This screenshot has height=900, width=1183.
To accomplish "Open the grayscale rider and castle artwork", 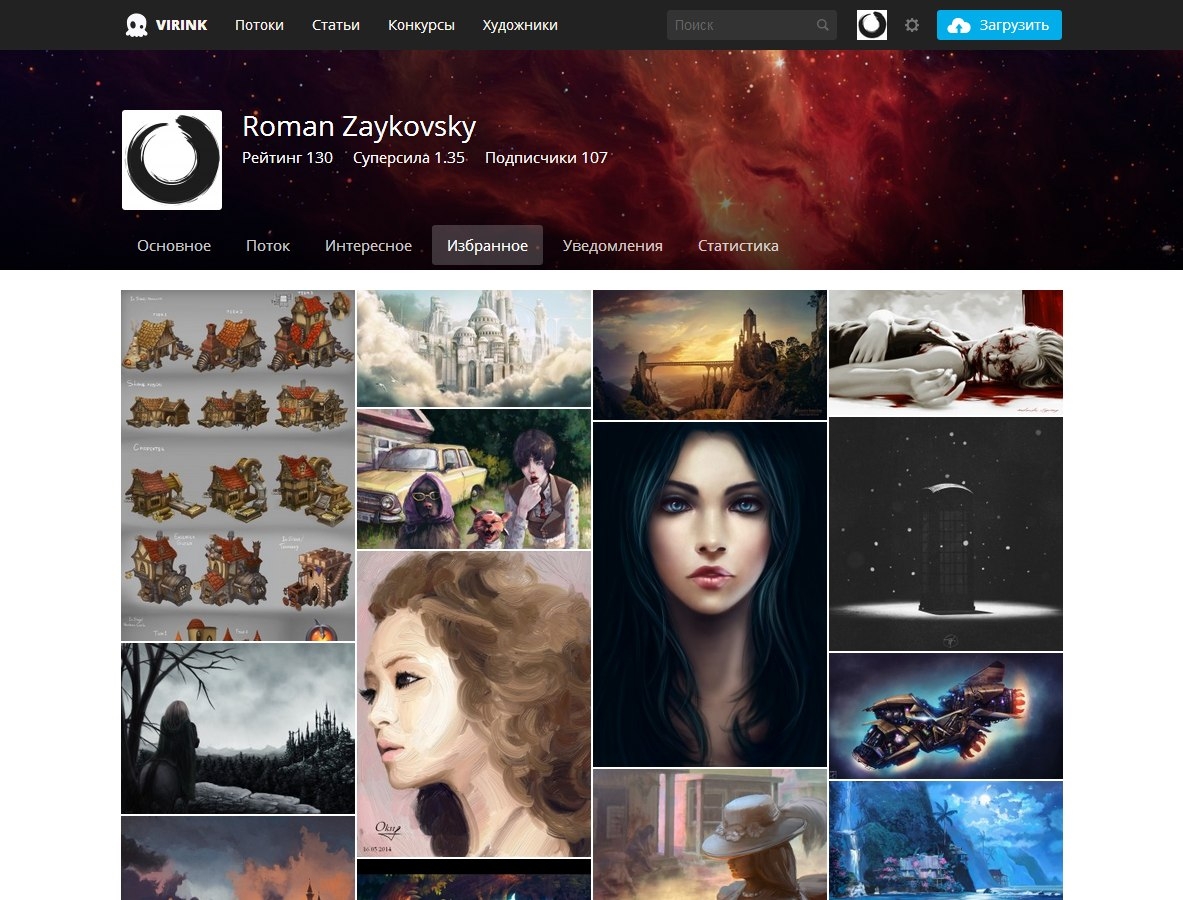I will 238,728.
